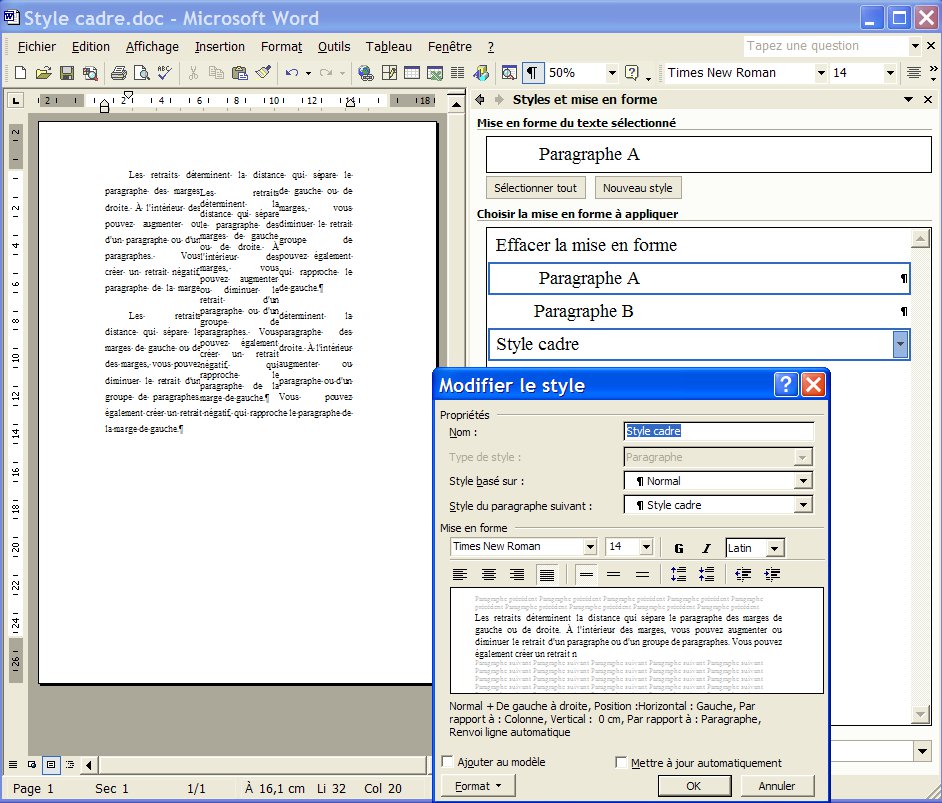Click the ruler tab selector button
942x803 pixels.
coord(16,100)
